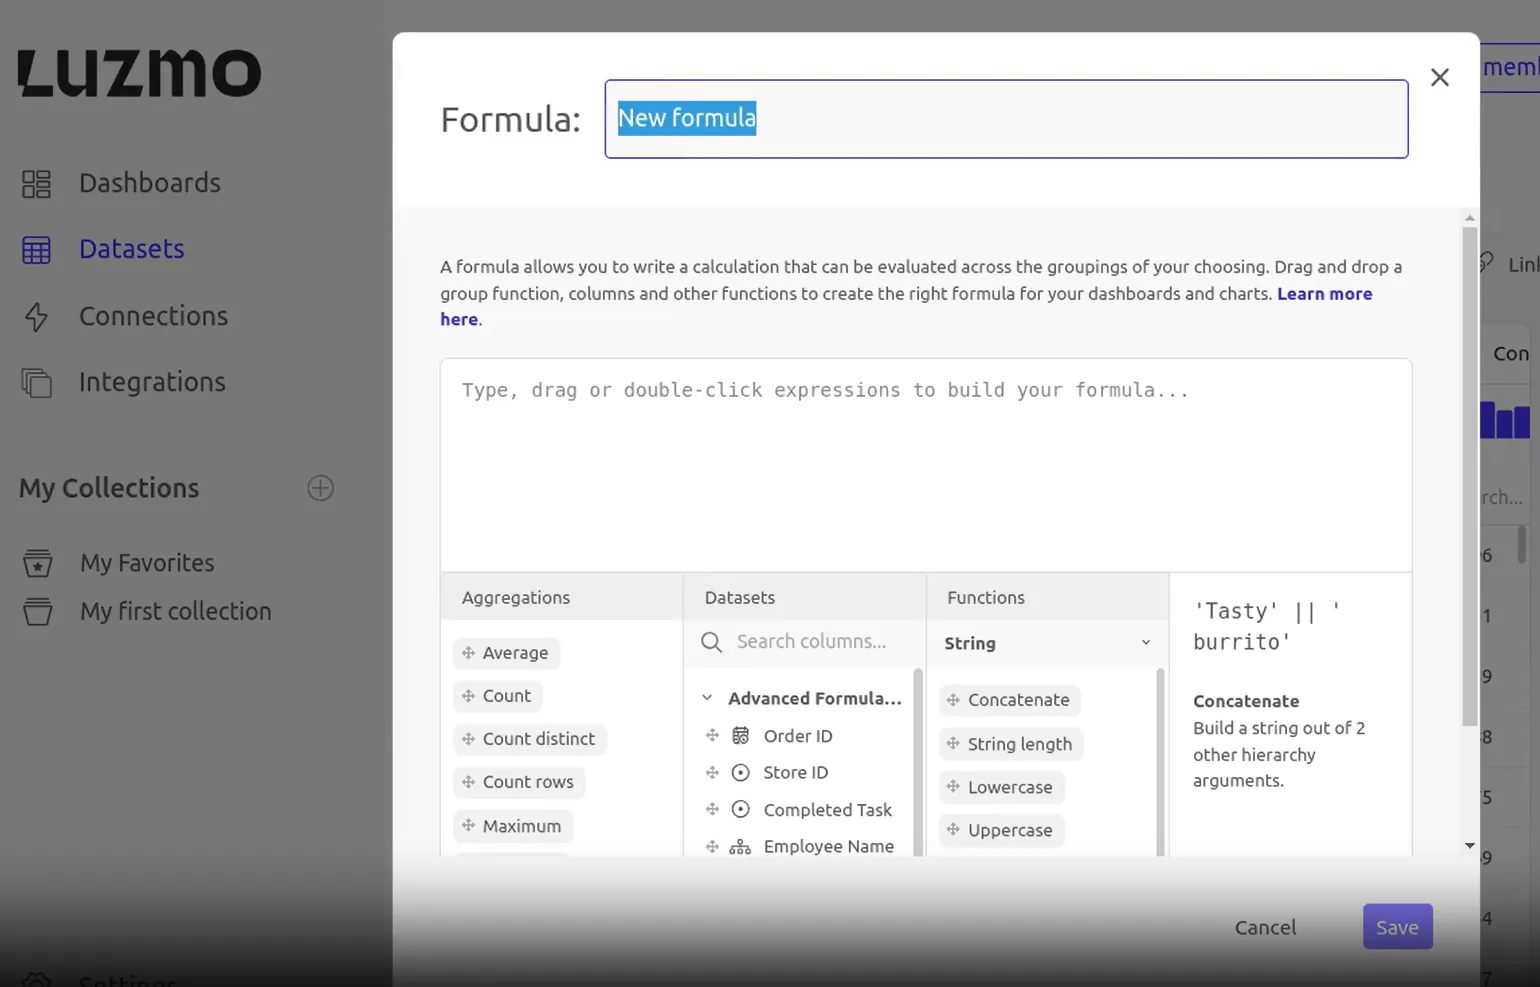The width and height of the screenshot is (1540, 987).
Task: Click drag handle beside Store ID
Action: (712, 772)
